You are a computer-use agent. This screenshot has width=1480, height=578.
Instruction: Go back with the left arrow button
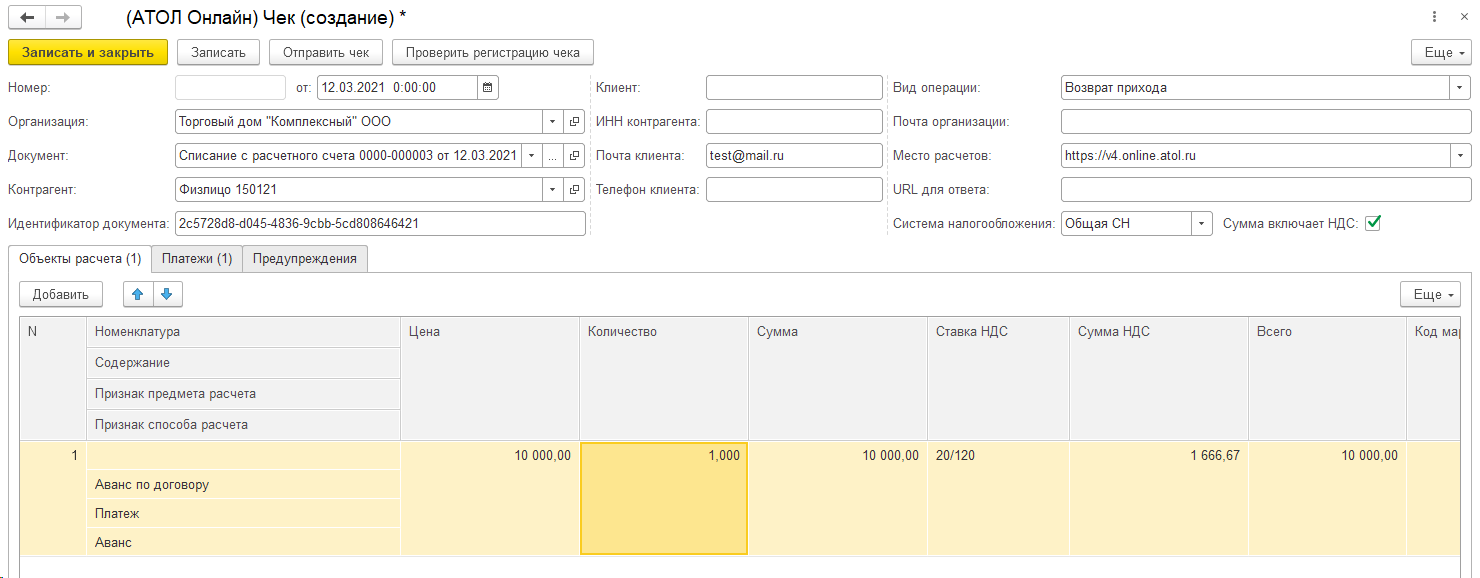pos(27,18)
